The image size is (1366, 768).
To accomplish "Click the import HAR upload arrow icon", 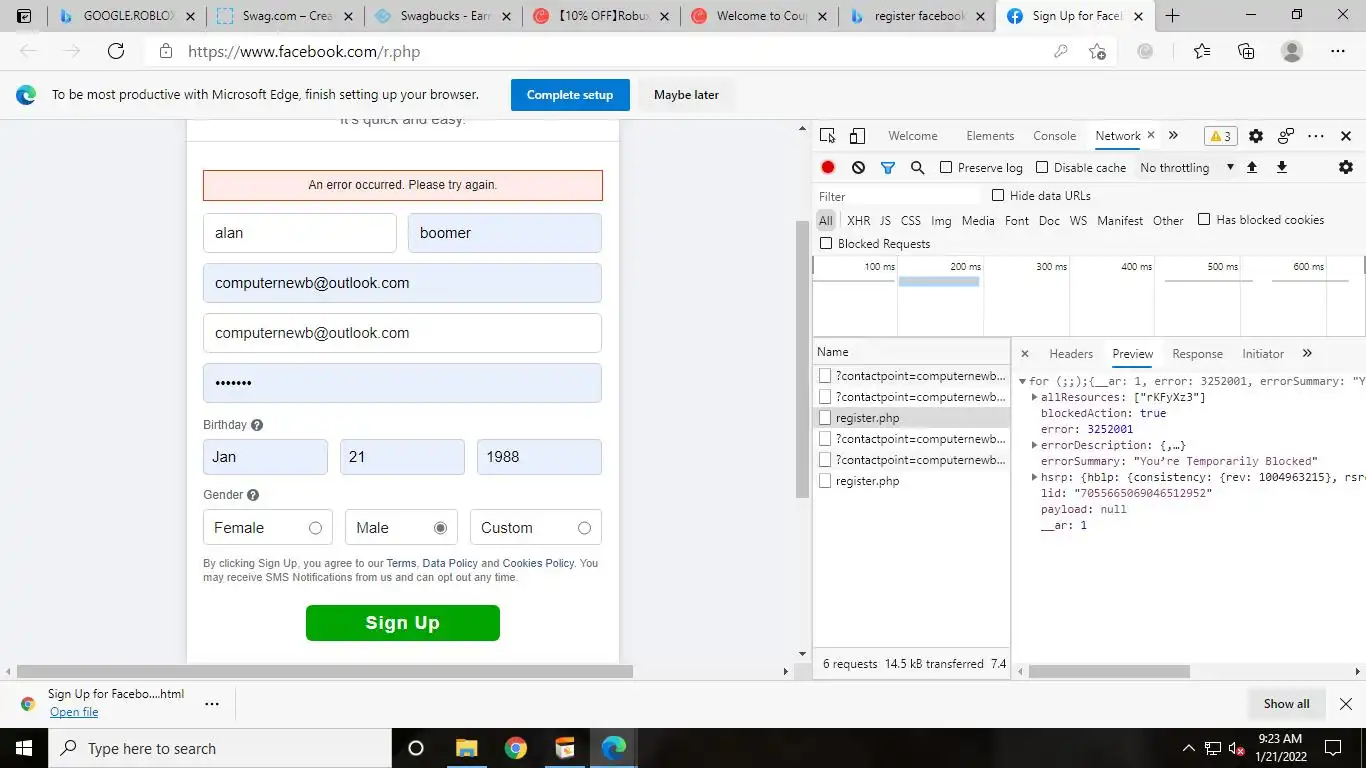I will (x=1252, y=167).
